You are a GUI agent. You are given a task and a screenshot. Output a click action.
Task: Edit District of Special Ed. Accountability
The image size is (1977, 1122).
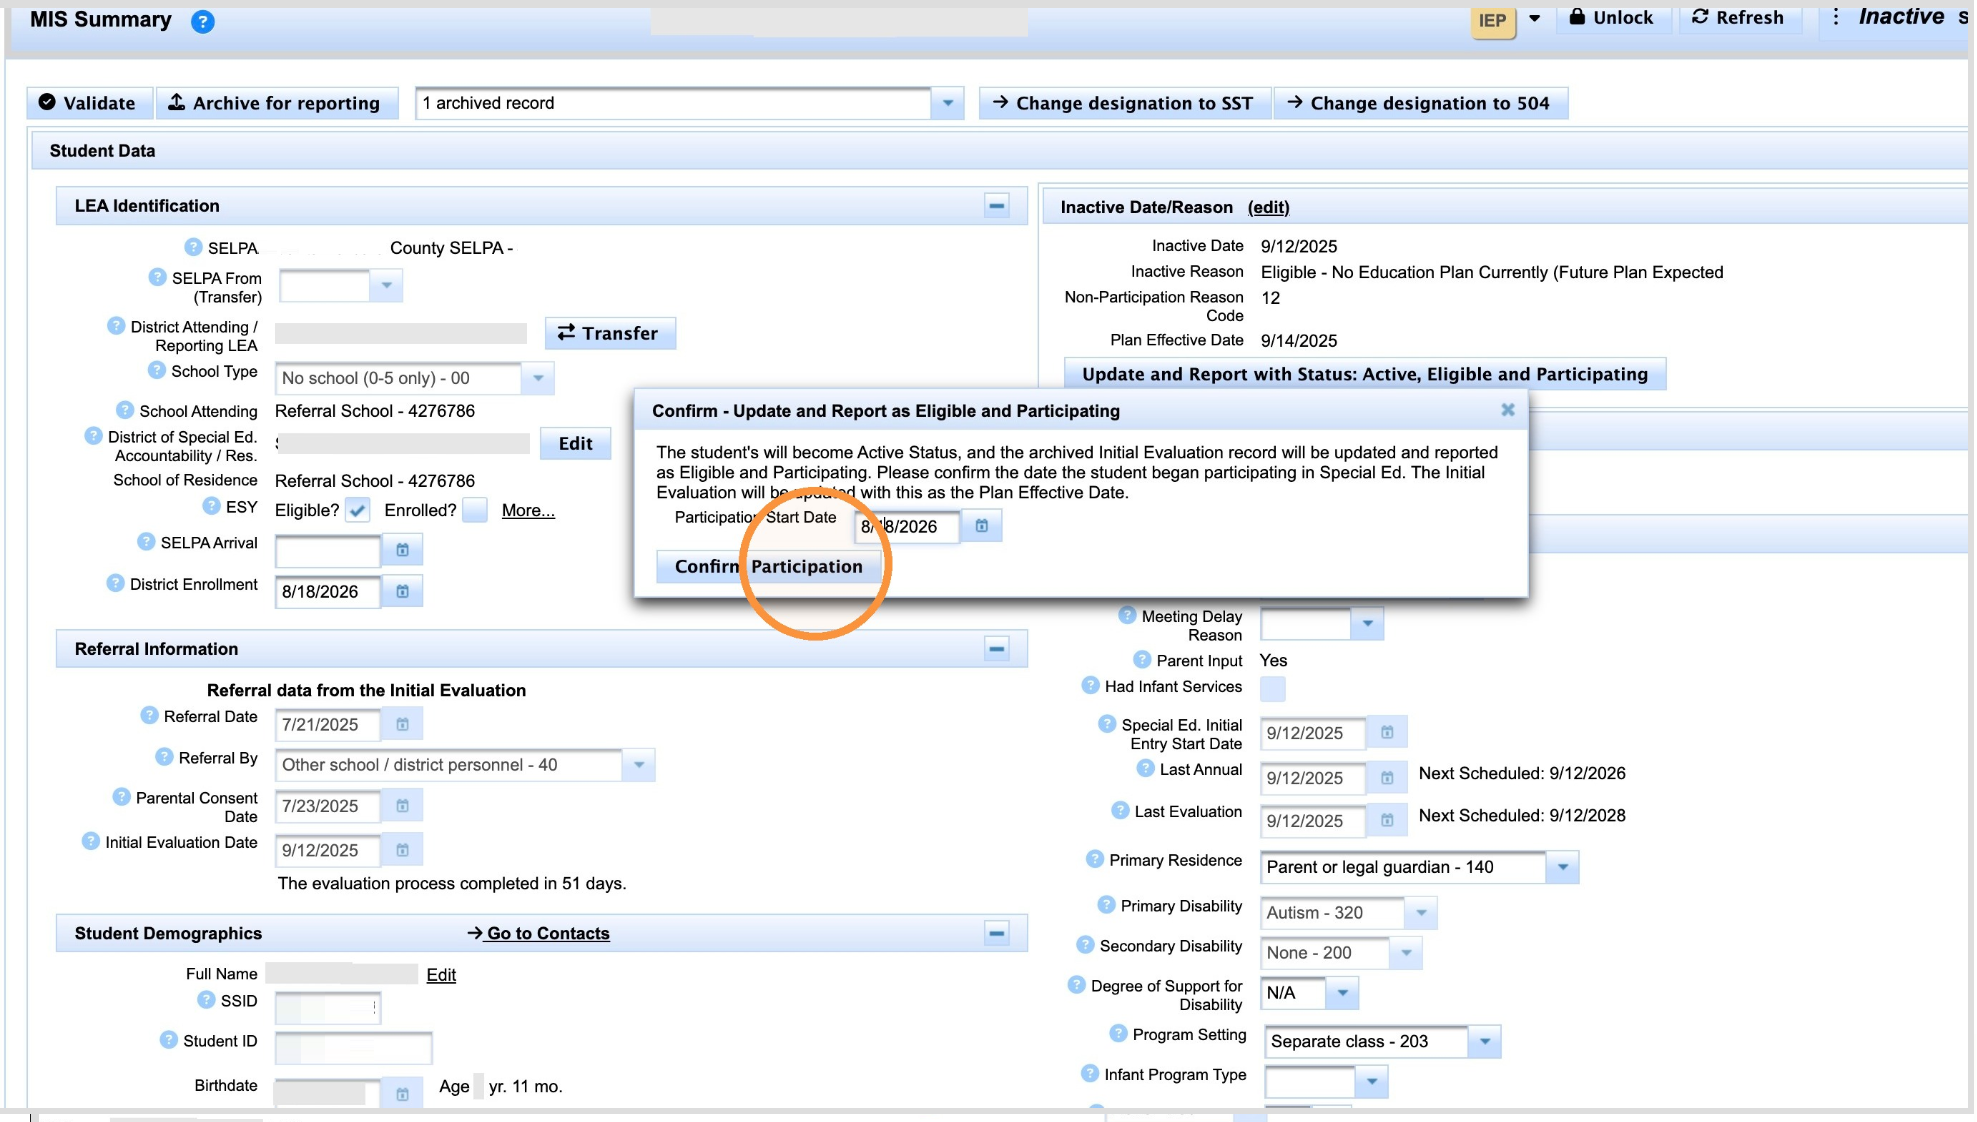[575, 444]
